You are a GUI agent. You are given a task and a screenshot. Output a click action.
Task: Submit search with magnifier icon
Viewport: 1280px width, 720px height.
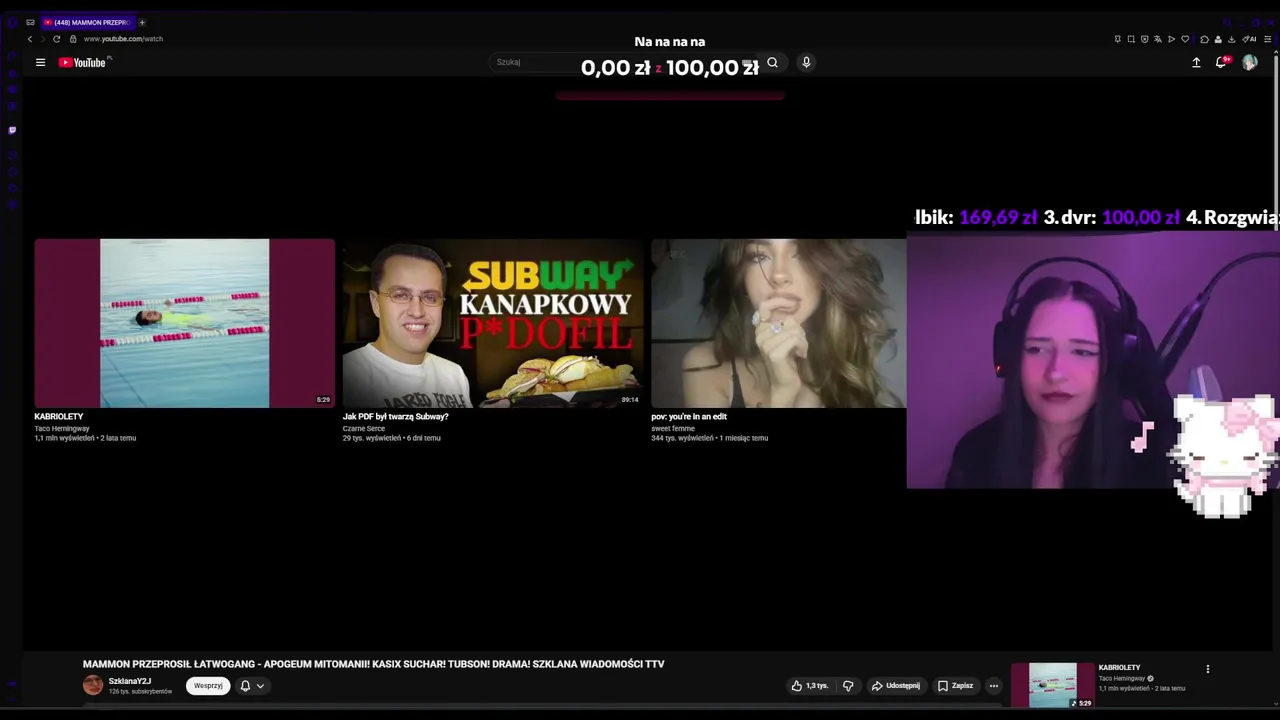[772, 62]
